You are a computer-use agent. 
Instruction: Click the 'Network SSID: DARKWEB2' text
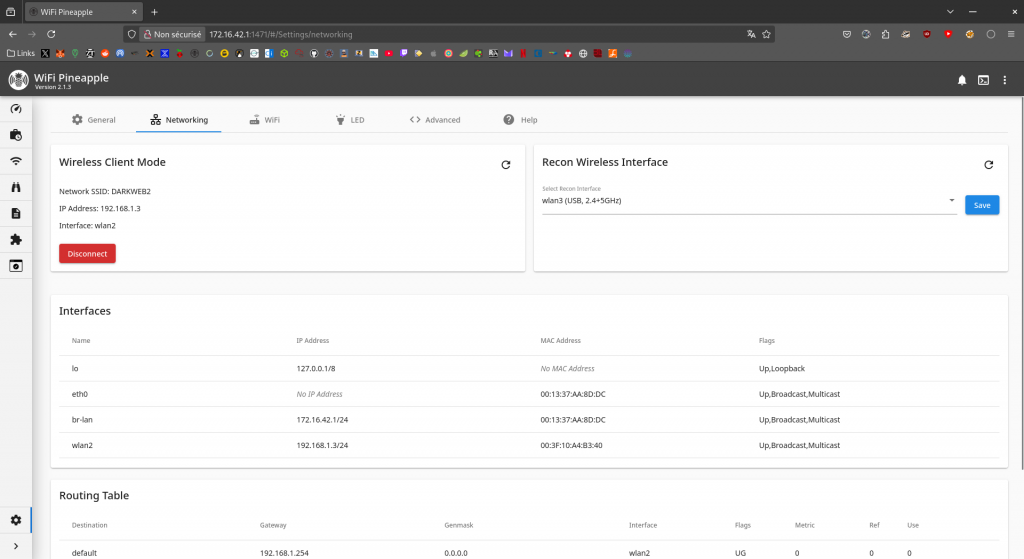(x=104, y=191)
